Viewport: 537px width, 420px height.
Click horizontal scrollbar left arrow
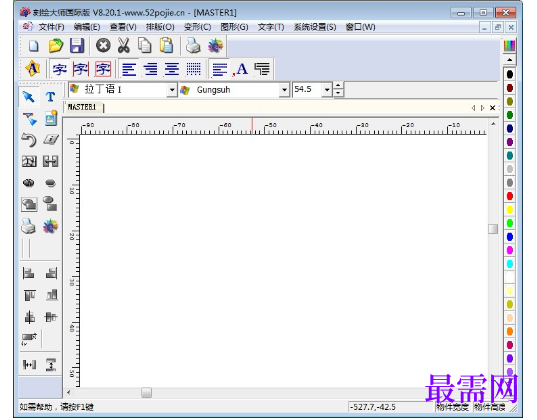tap(68, 393)
